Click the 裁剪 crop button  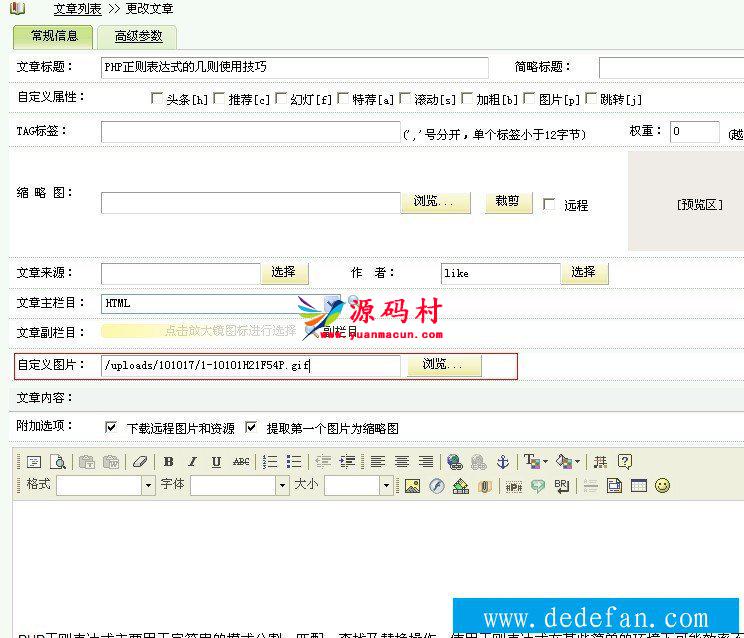coord(508,202)
